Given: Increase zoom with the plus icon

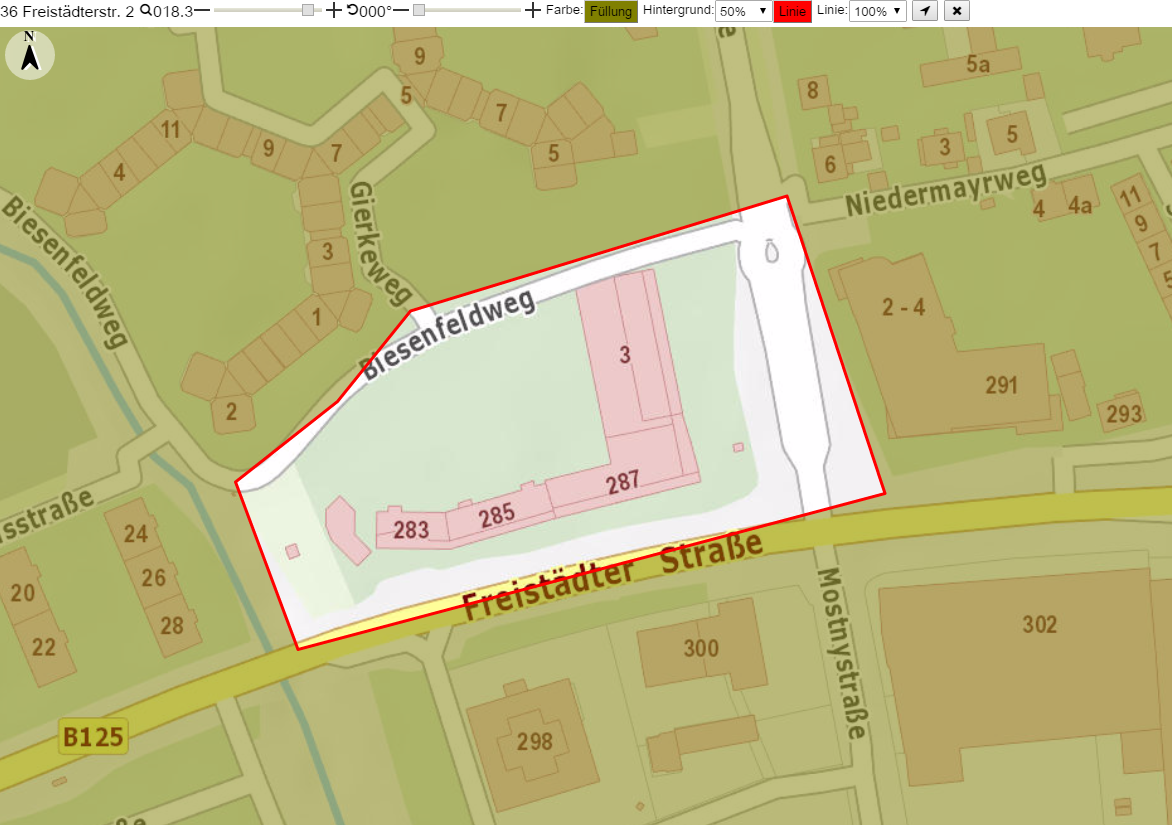Looking at the screenshot, I should click(333, 10).
